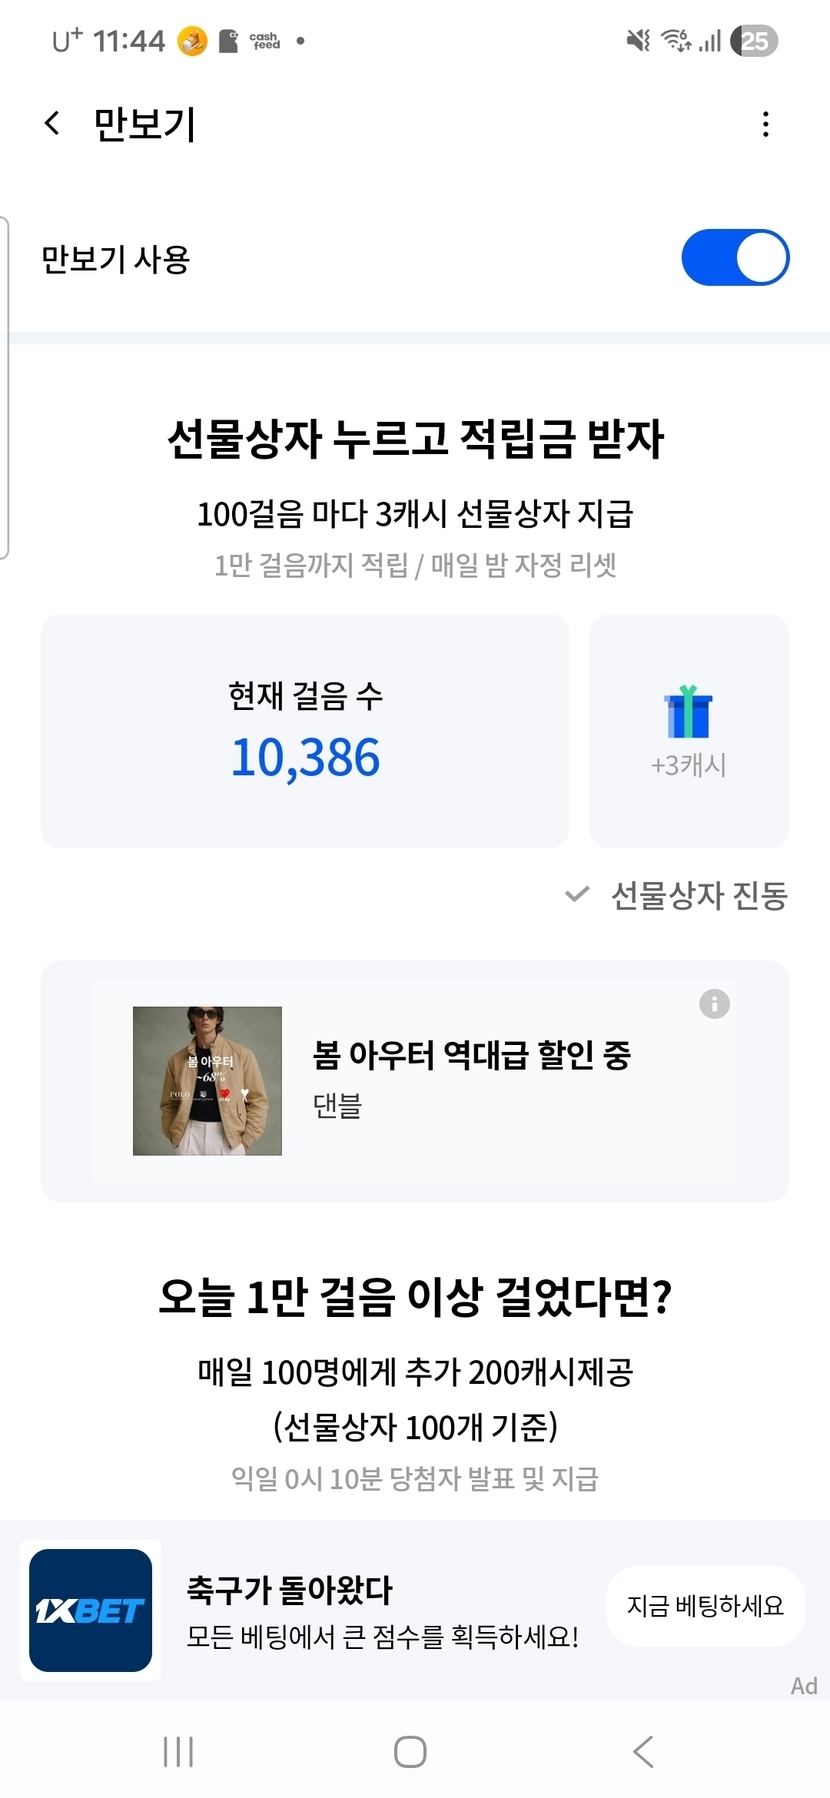Tap the 1XBET logo icon
This screenshot has height=1798, width=830.
point(90,1610)
